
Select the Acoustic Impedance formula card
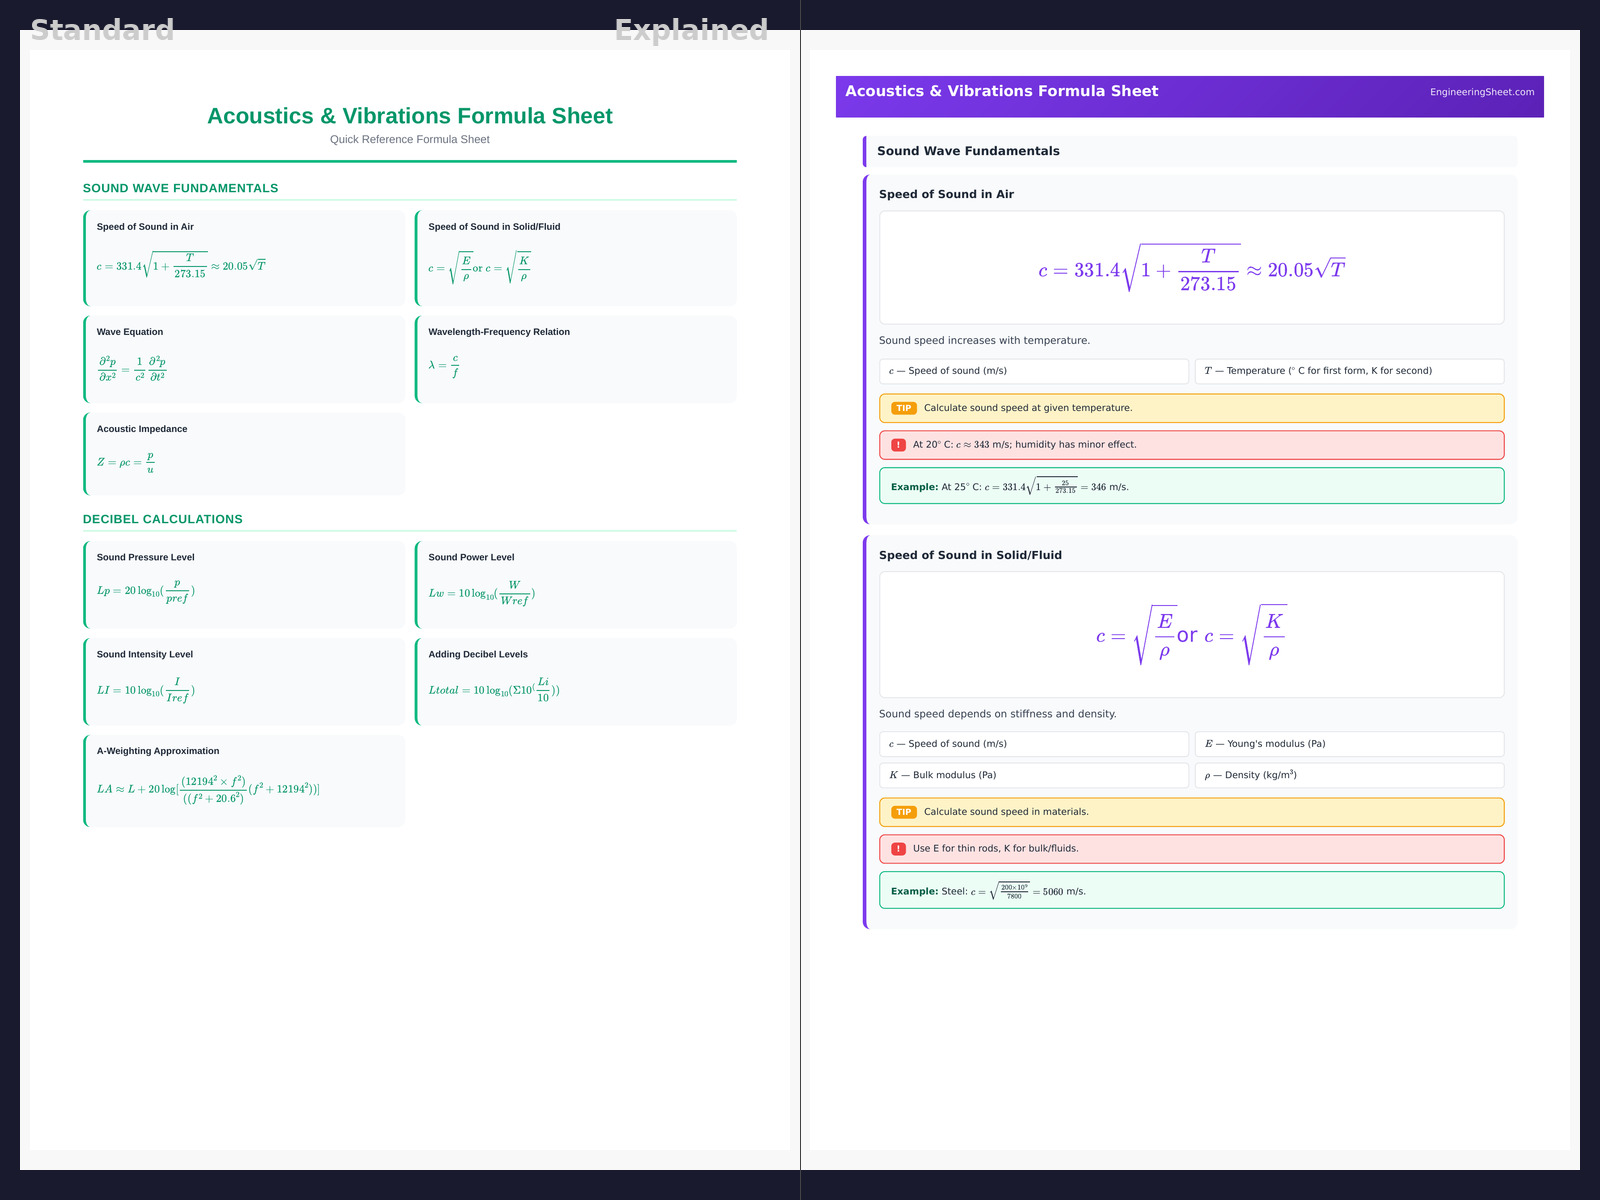pos(245,454)
